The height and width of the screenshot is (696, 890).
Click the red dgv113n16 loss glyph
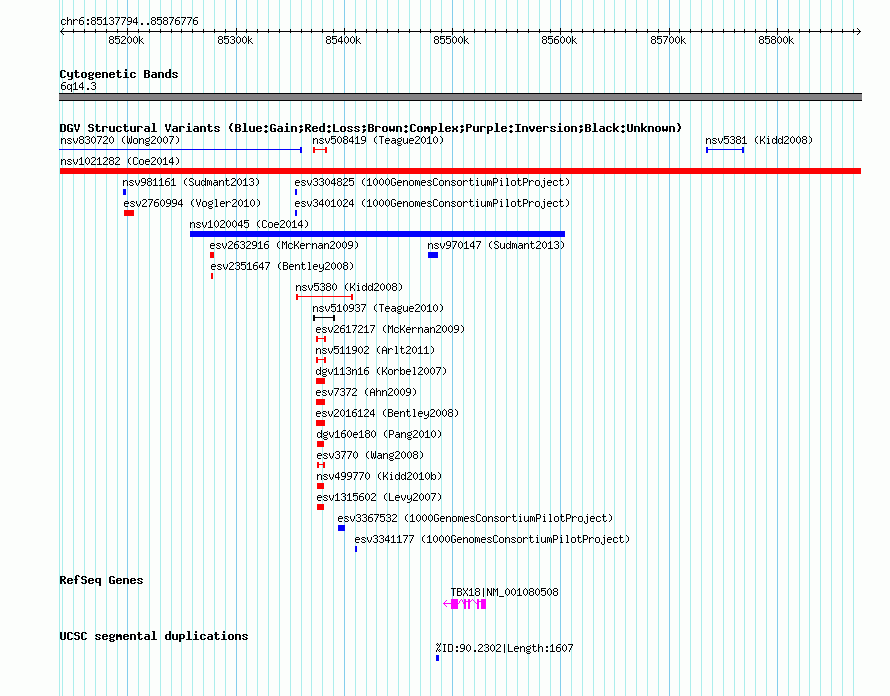pos(320,381)
